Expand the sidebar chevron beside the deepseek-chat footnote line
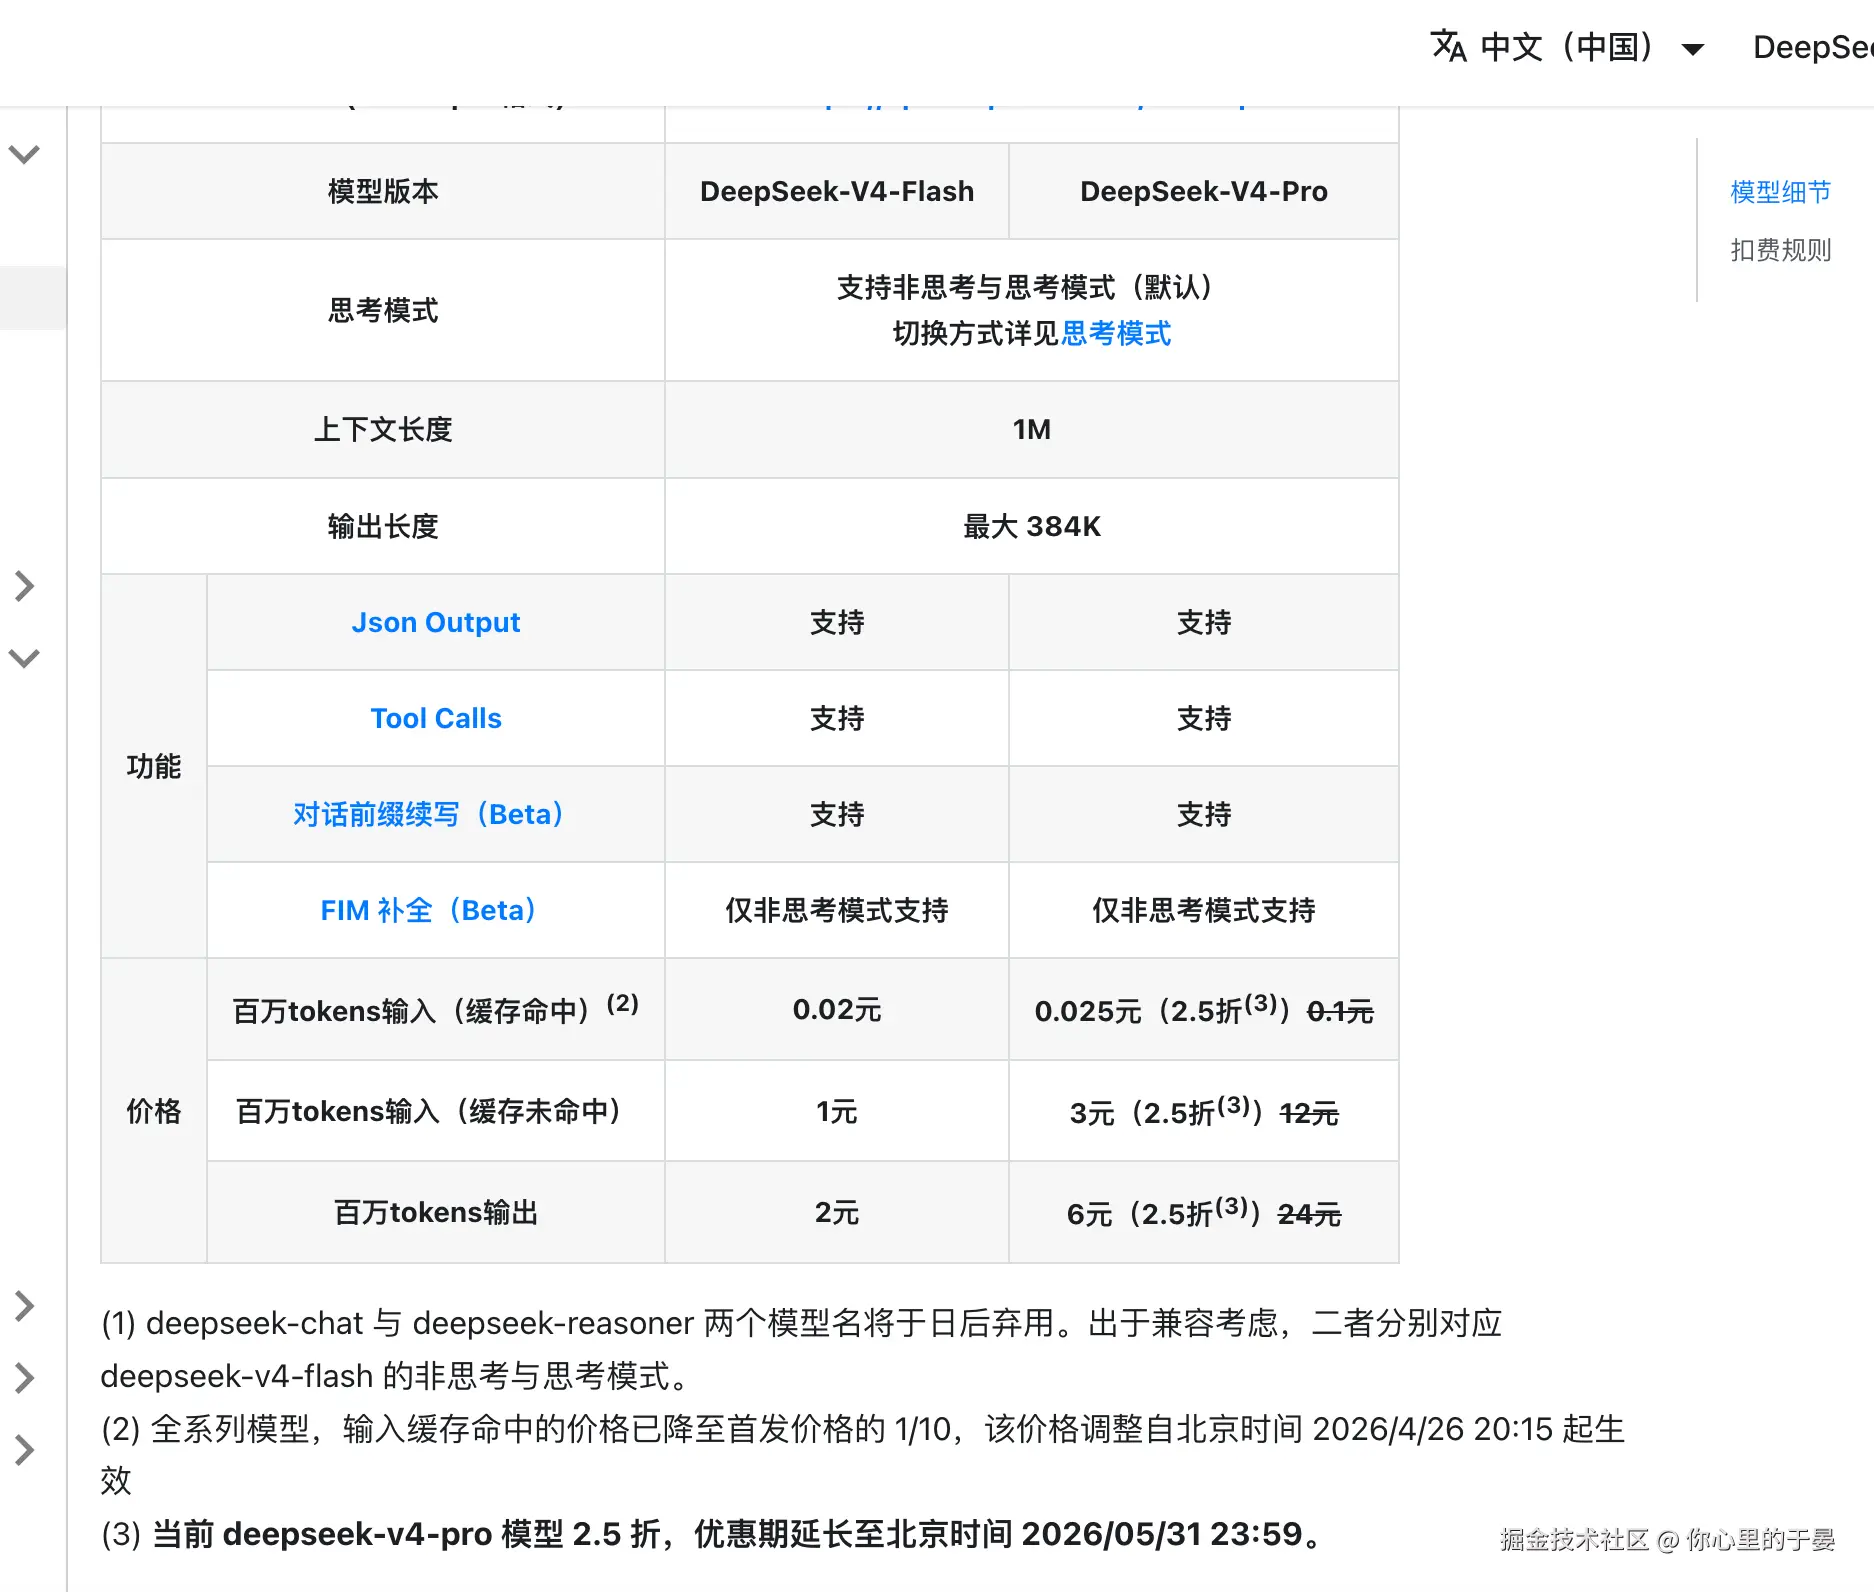The height and width of the screenshot is (1592, 1874). (x=24, y=1305)
